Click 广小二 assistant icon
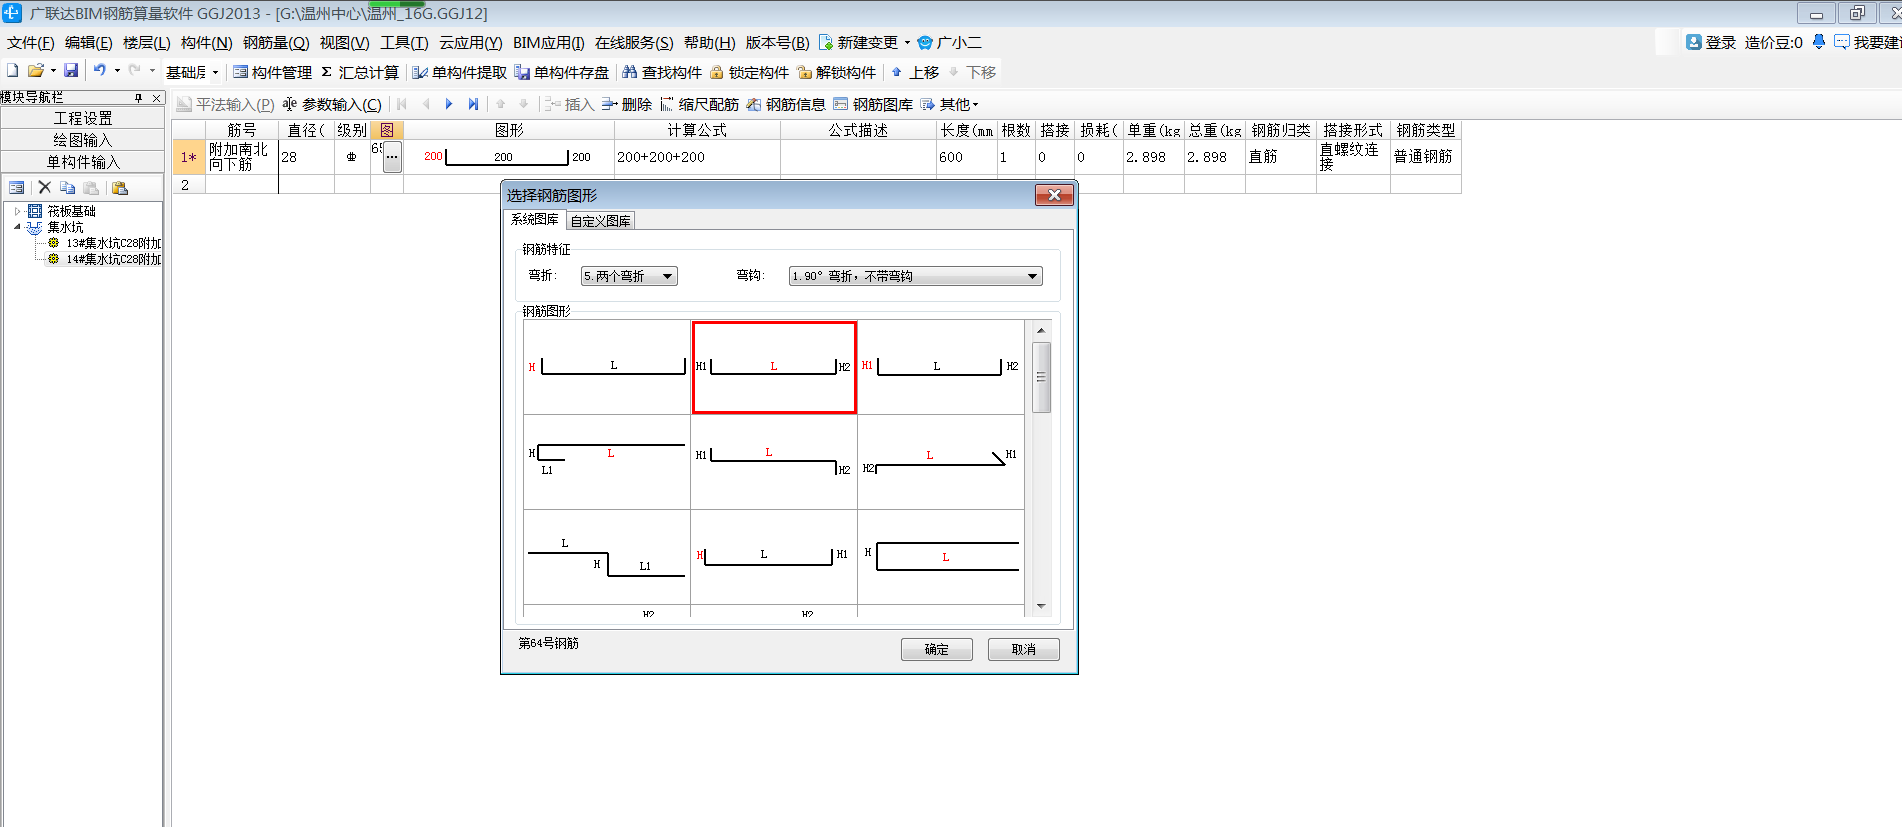Screen dimensions: 1902x827 tap(925, 42)
